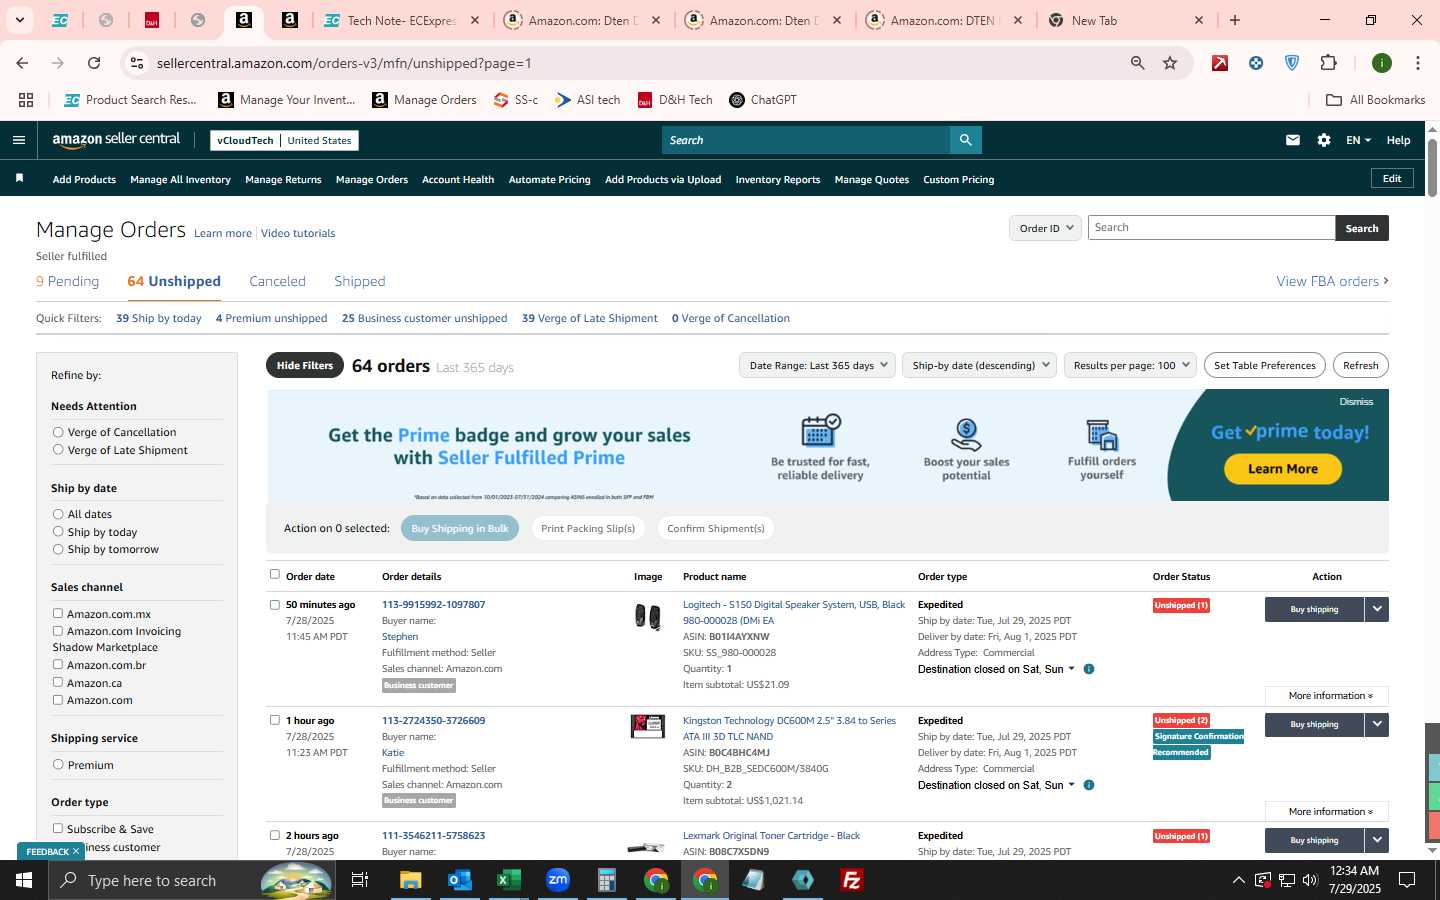Click the Seller Central top search field
Image resolution: width=1440 pixels, height=900 pixels.
pos(805,140)
